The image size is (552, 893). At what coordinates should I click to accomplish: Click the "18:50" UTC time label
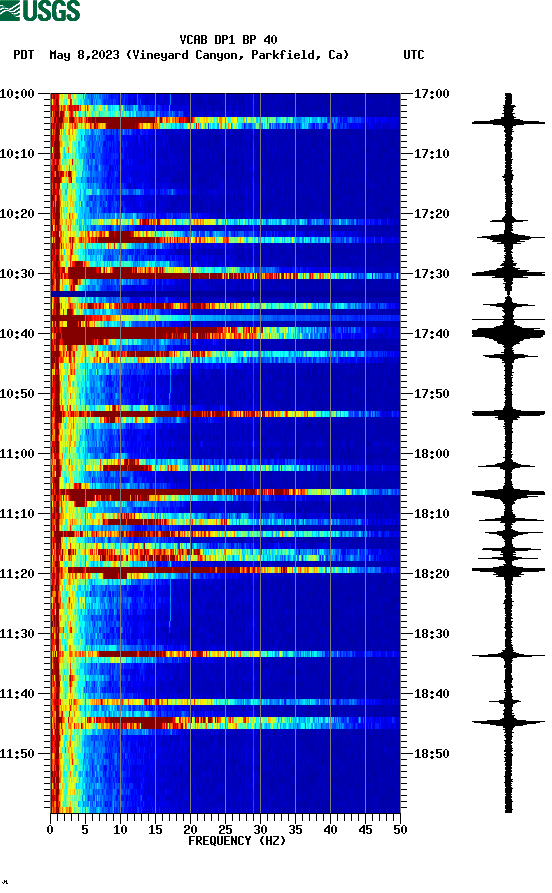tap(431, 753)
